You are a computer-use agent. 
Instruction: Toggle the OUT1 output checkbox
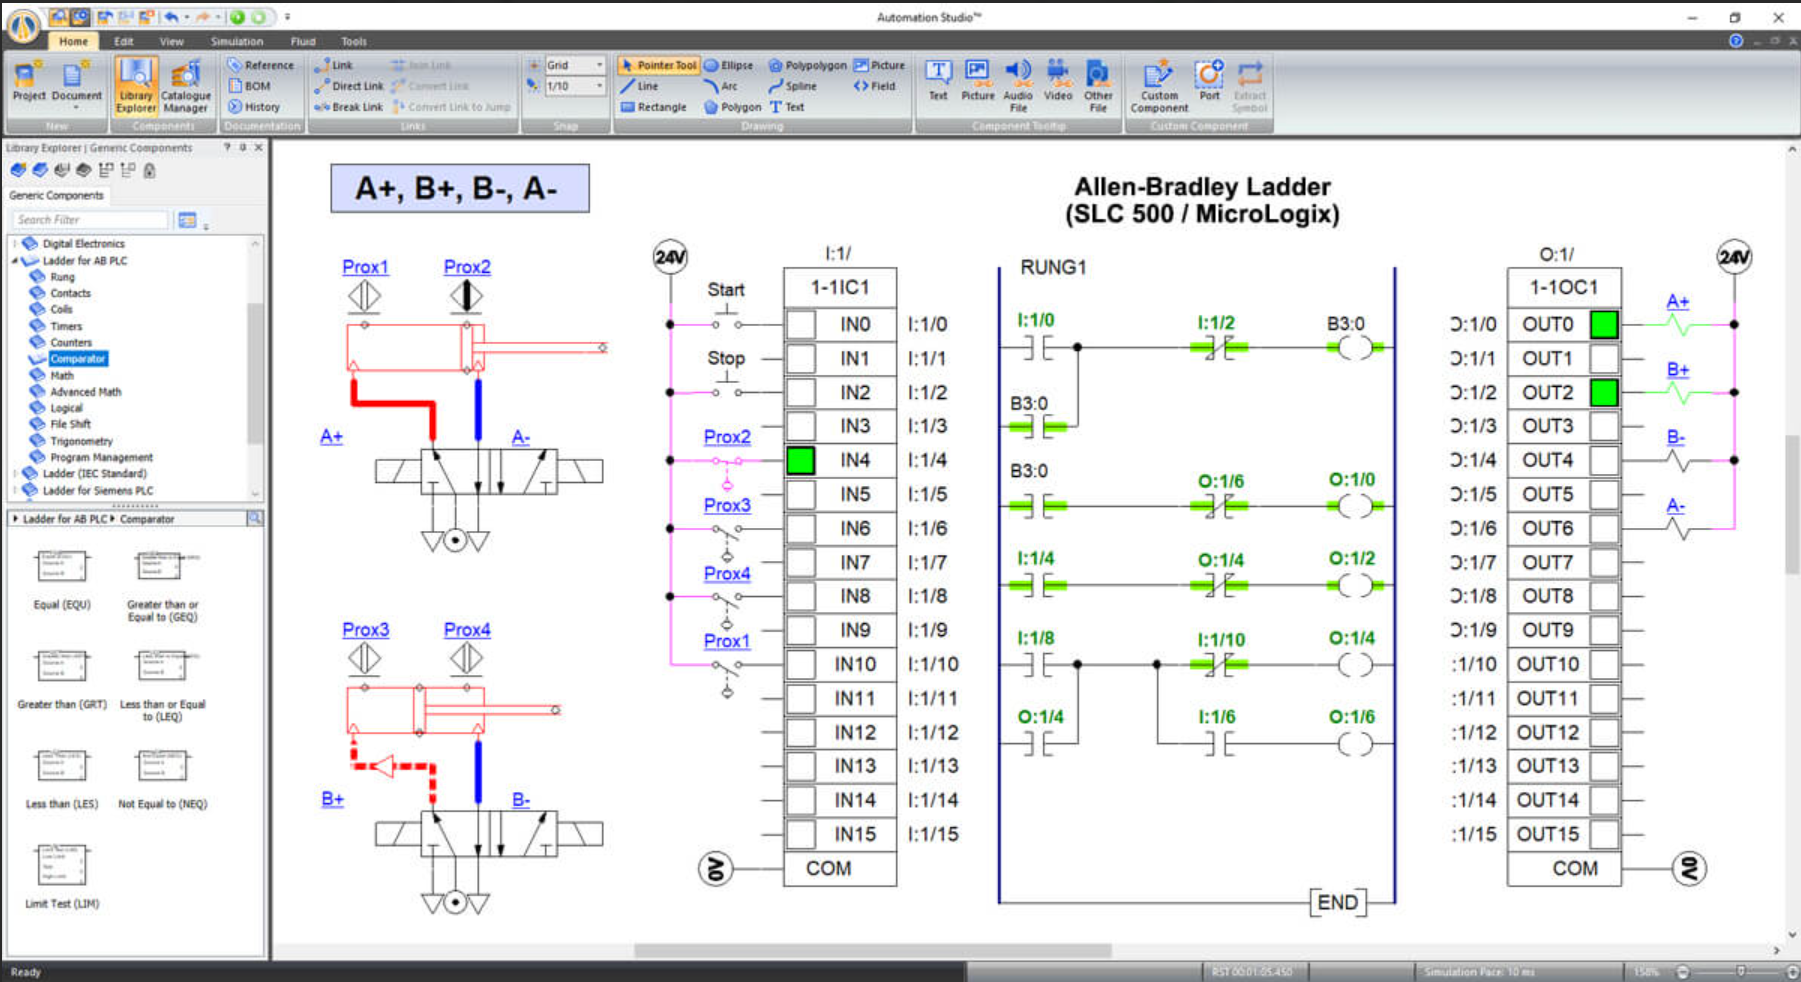(1603, 359)
